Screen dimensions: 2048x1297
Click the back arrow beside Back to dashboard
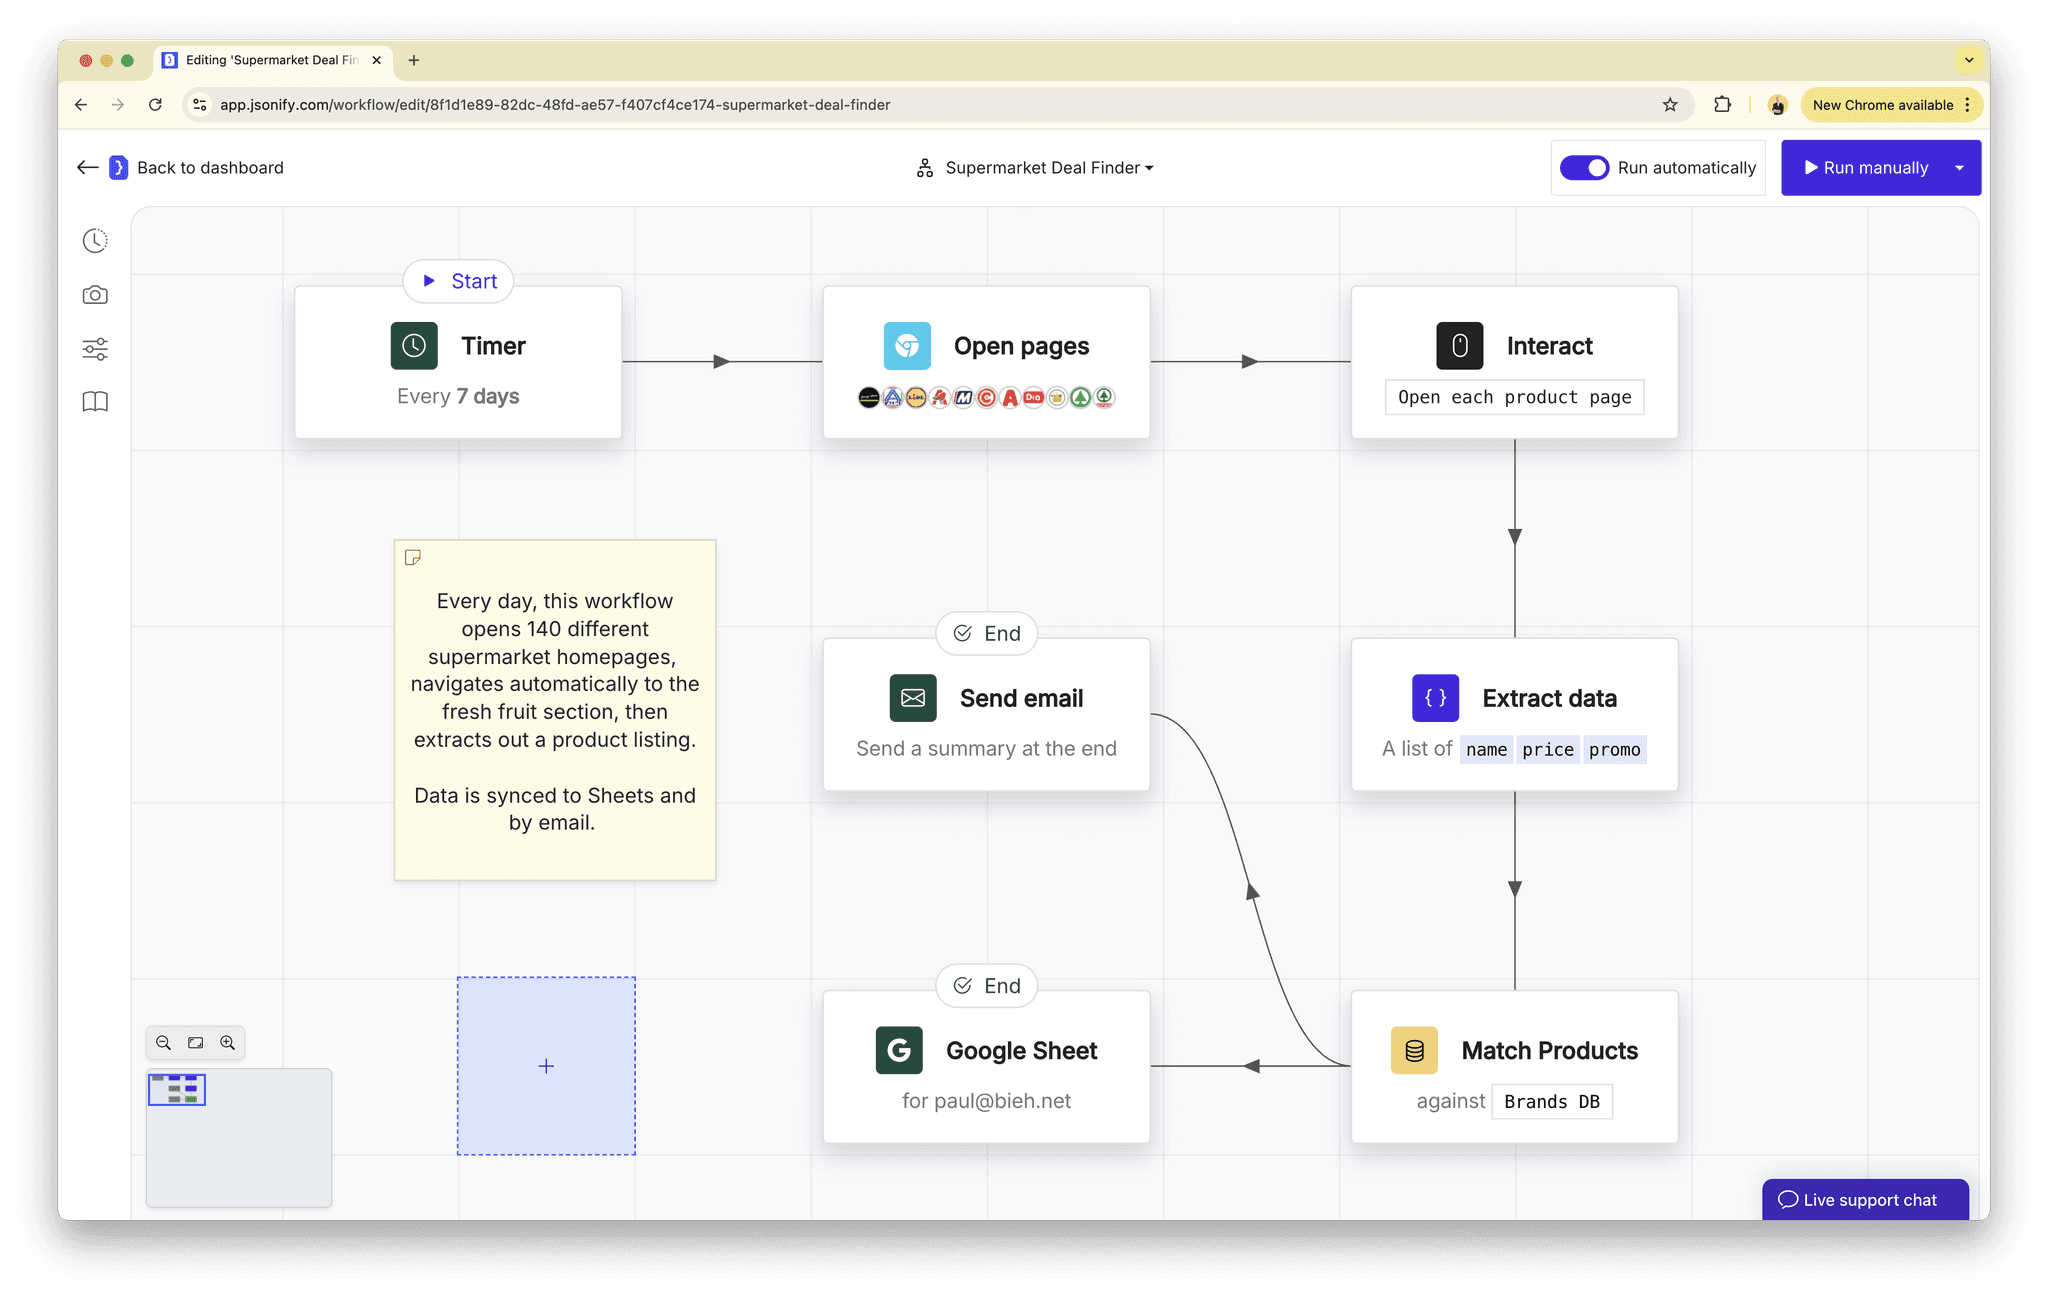[x=87, y=168]
